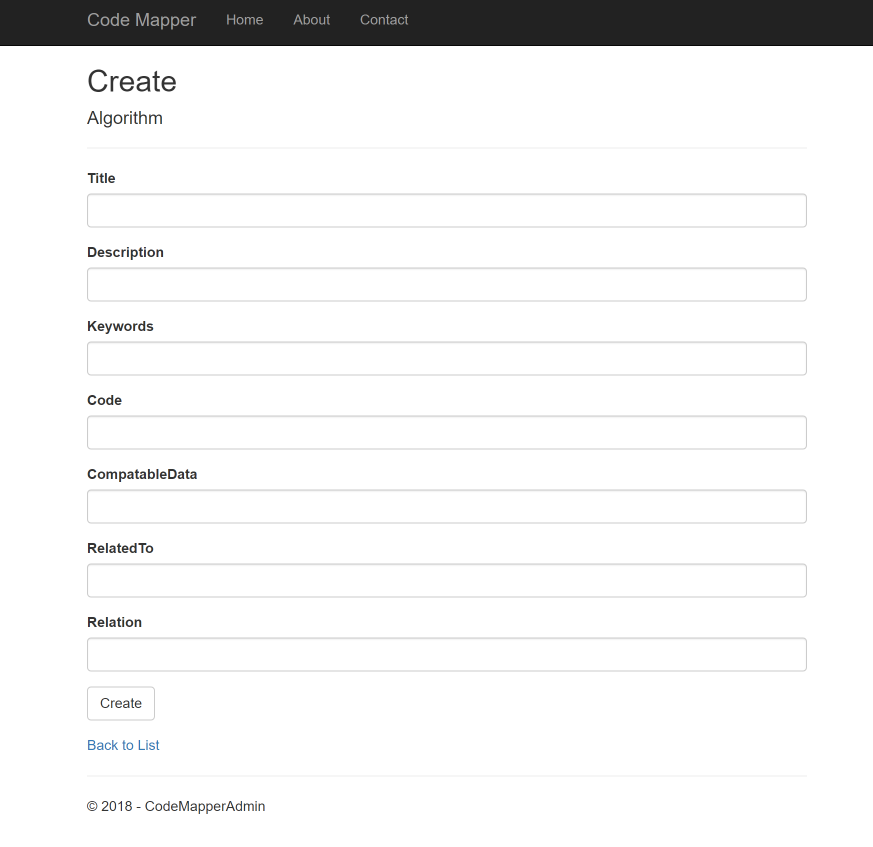This screenshot has height=847, width=873.
Task: Click the 2018 CodeMapperAdmin footer text
Action: click(x=176, y=806)
